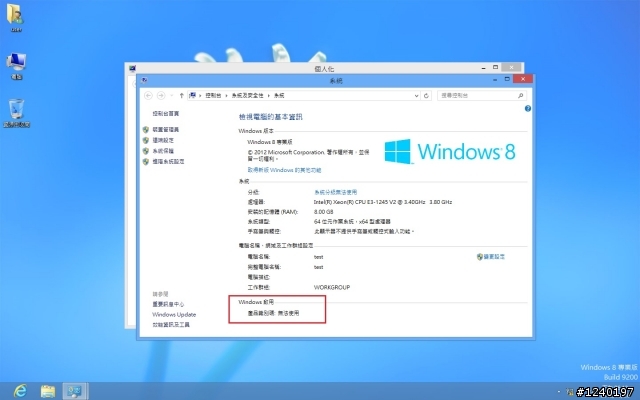This screenshot has height=400, width=640.
Task: Click shield icon beside 系統保護
Action: (x=146, y=151)
